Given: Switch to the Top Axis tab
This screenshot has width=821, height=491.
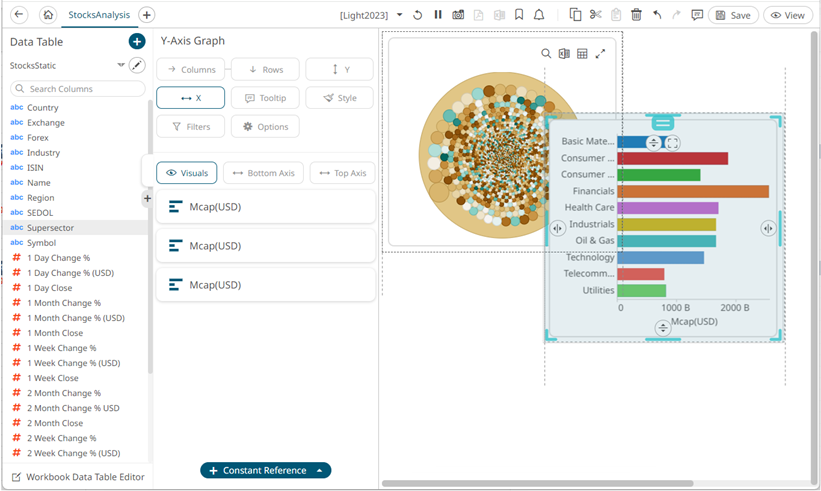Looking at the screenshot, I should point(342,173).
